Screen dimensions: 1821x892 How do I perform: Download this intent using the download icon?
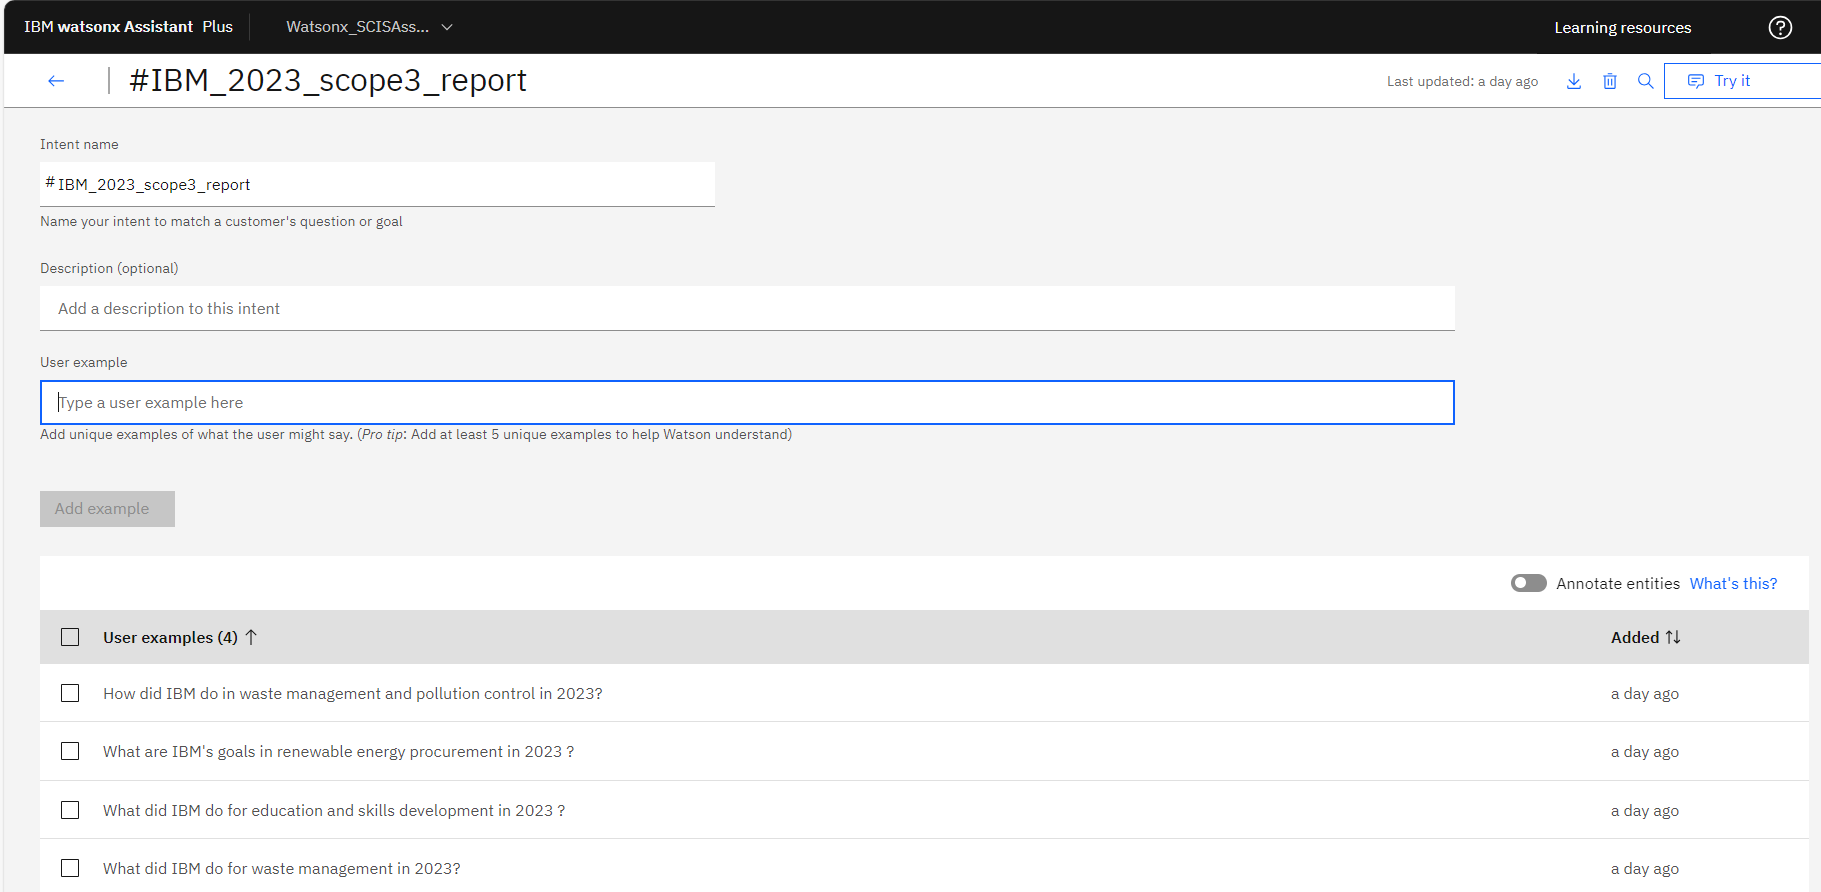point(1573,81)
